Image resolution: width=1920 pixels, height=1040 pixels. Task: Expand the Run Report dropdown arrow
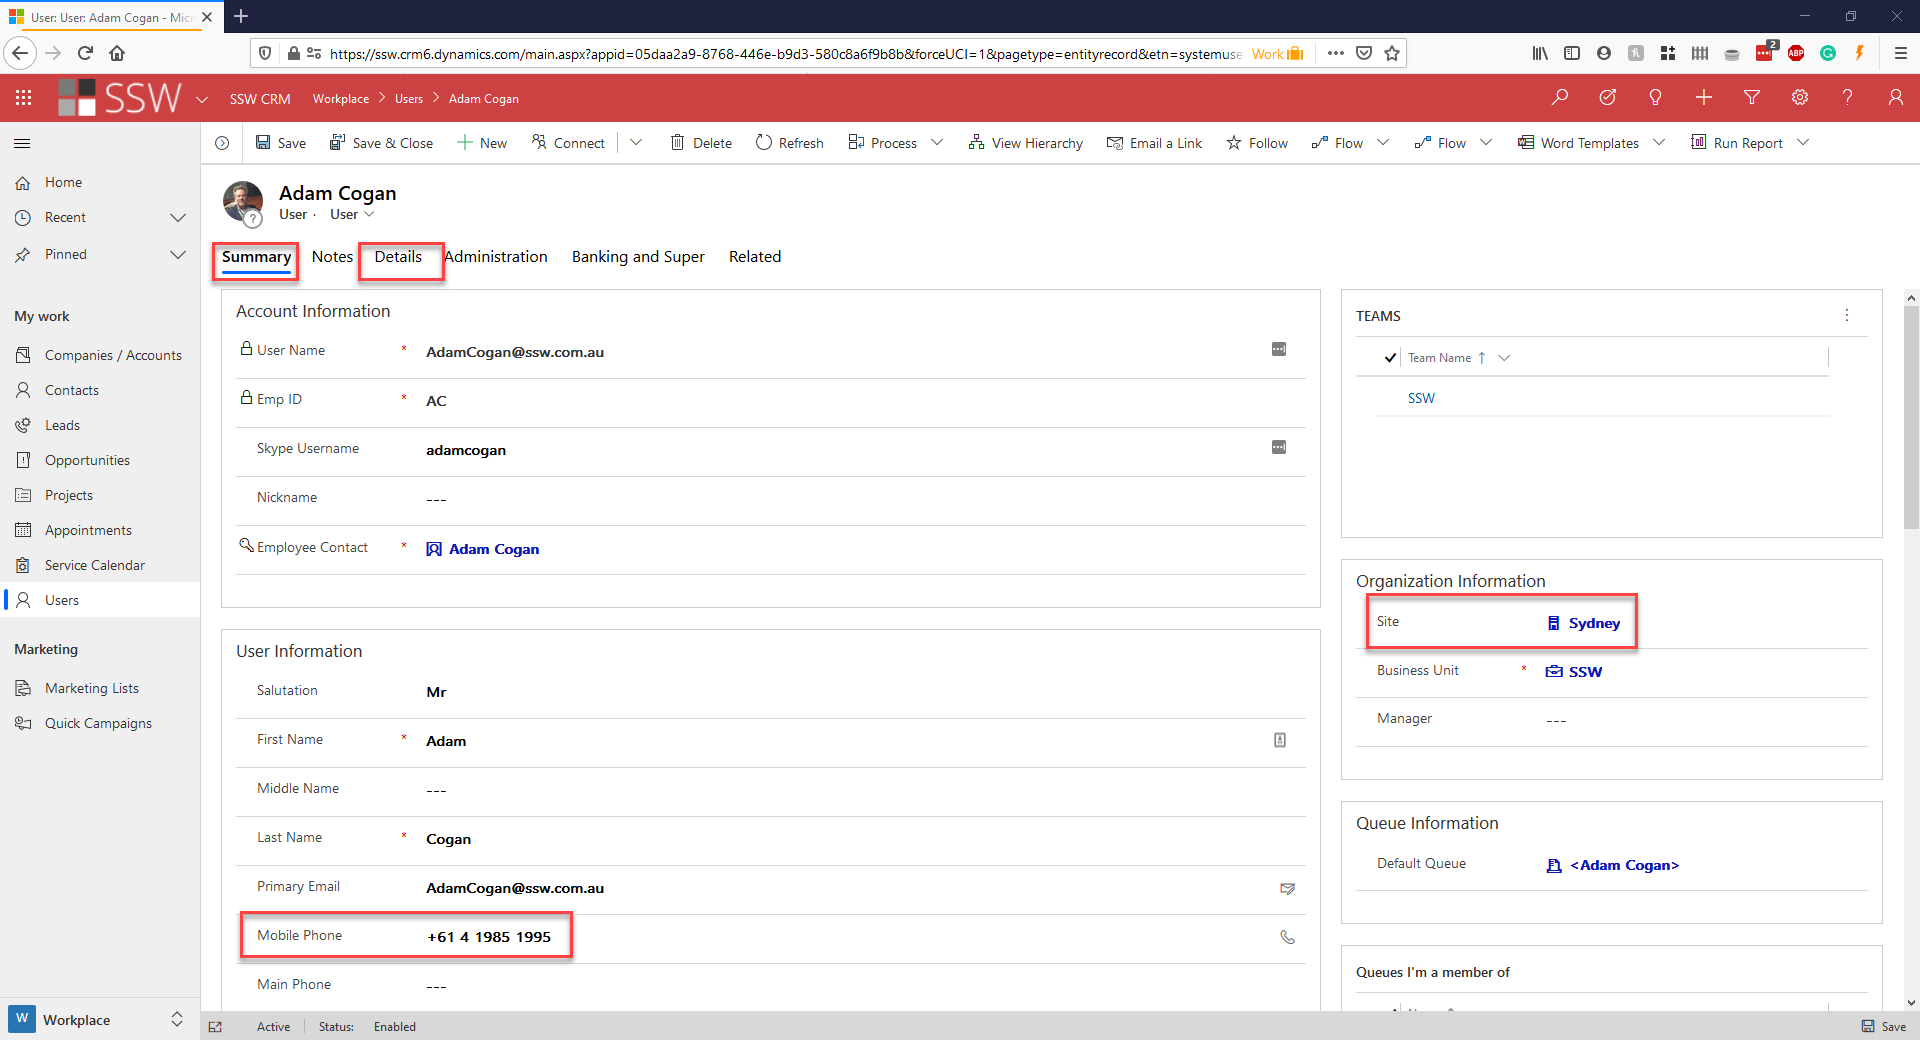(x=1803, y=143)
